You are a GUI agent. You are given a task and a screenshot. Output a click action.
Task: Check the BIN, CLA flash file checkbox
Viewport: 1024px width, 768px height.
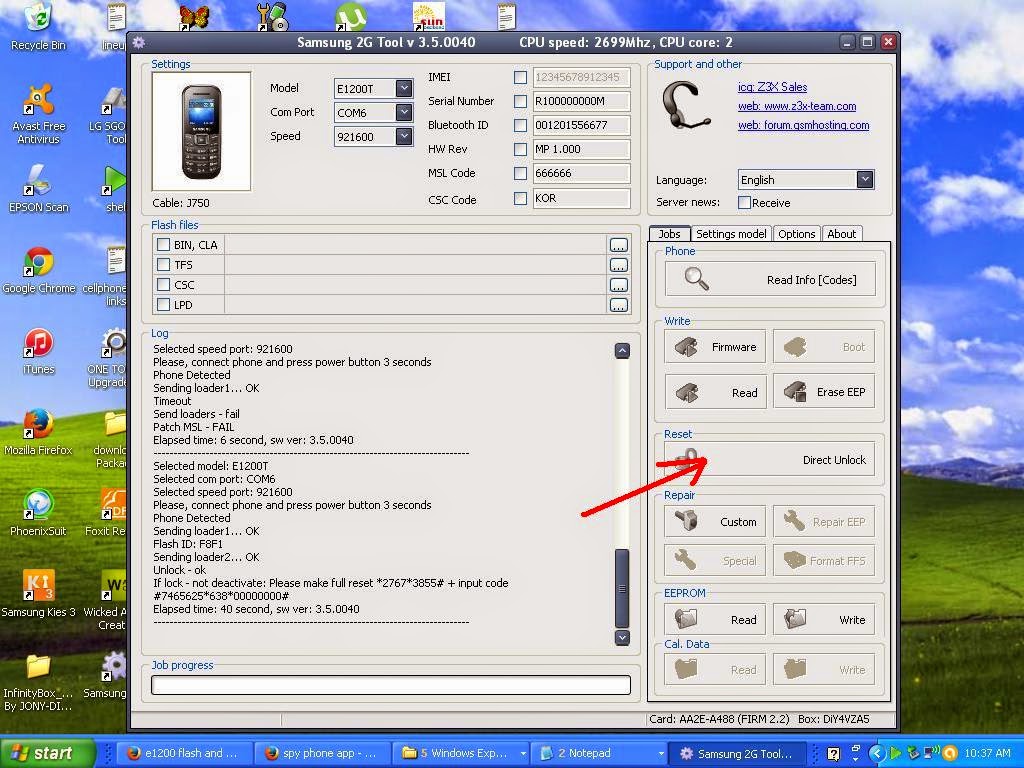[x=163, y=245]
